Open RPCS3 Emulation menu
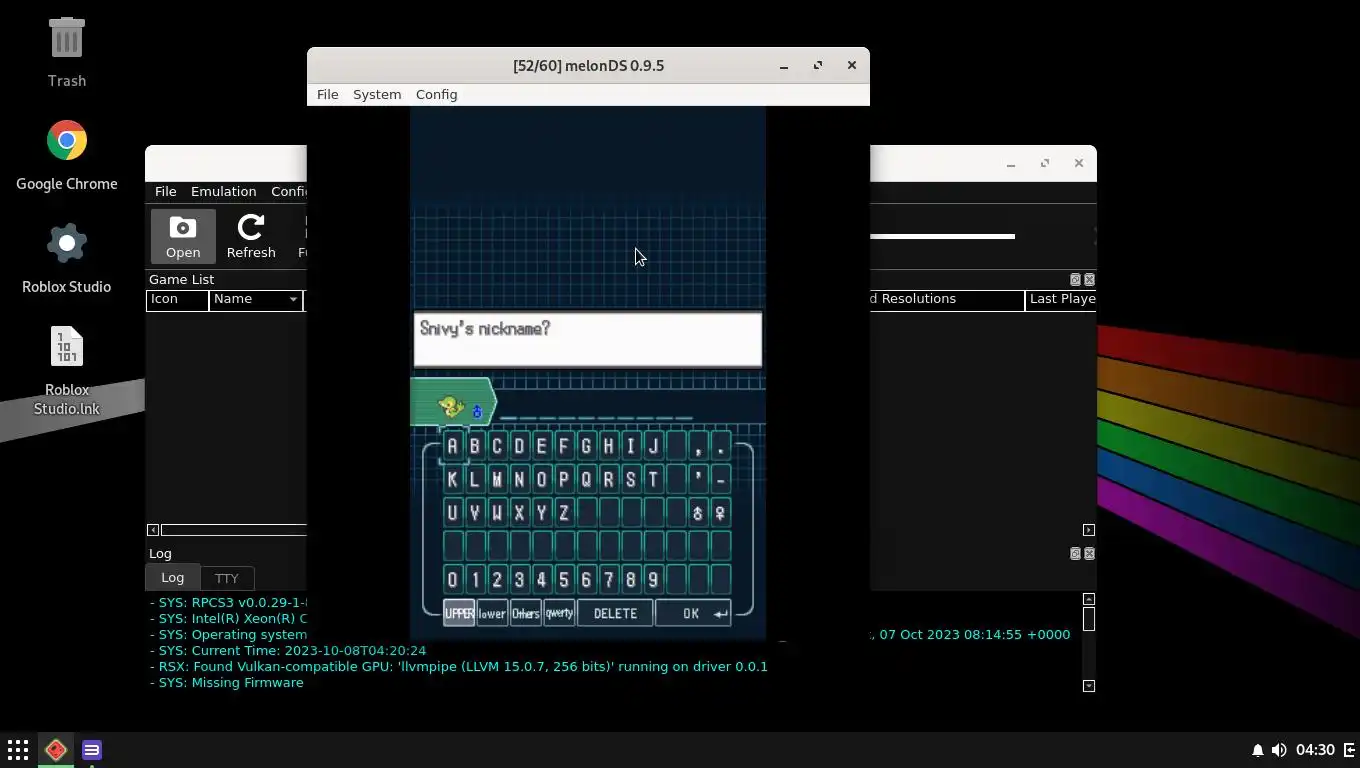 pyautogui.click(x=223, y=191)
